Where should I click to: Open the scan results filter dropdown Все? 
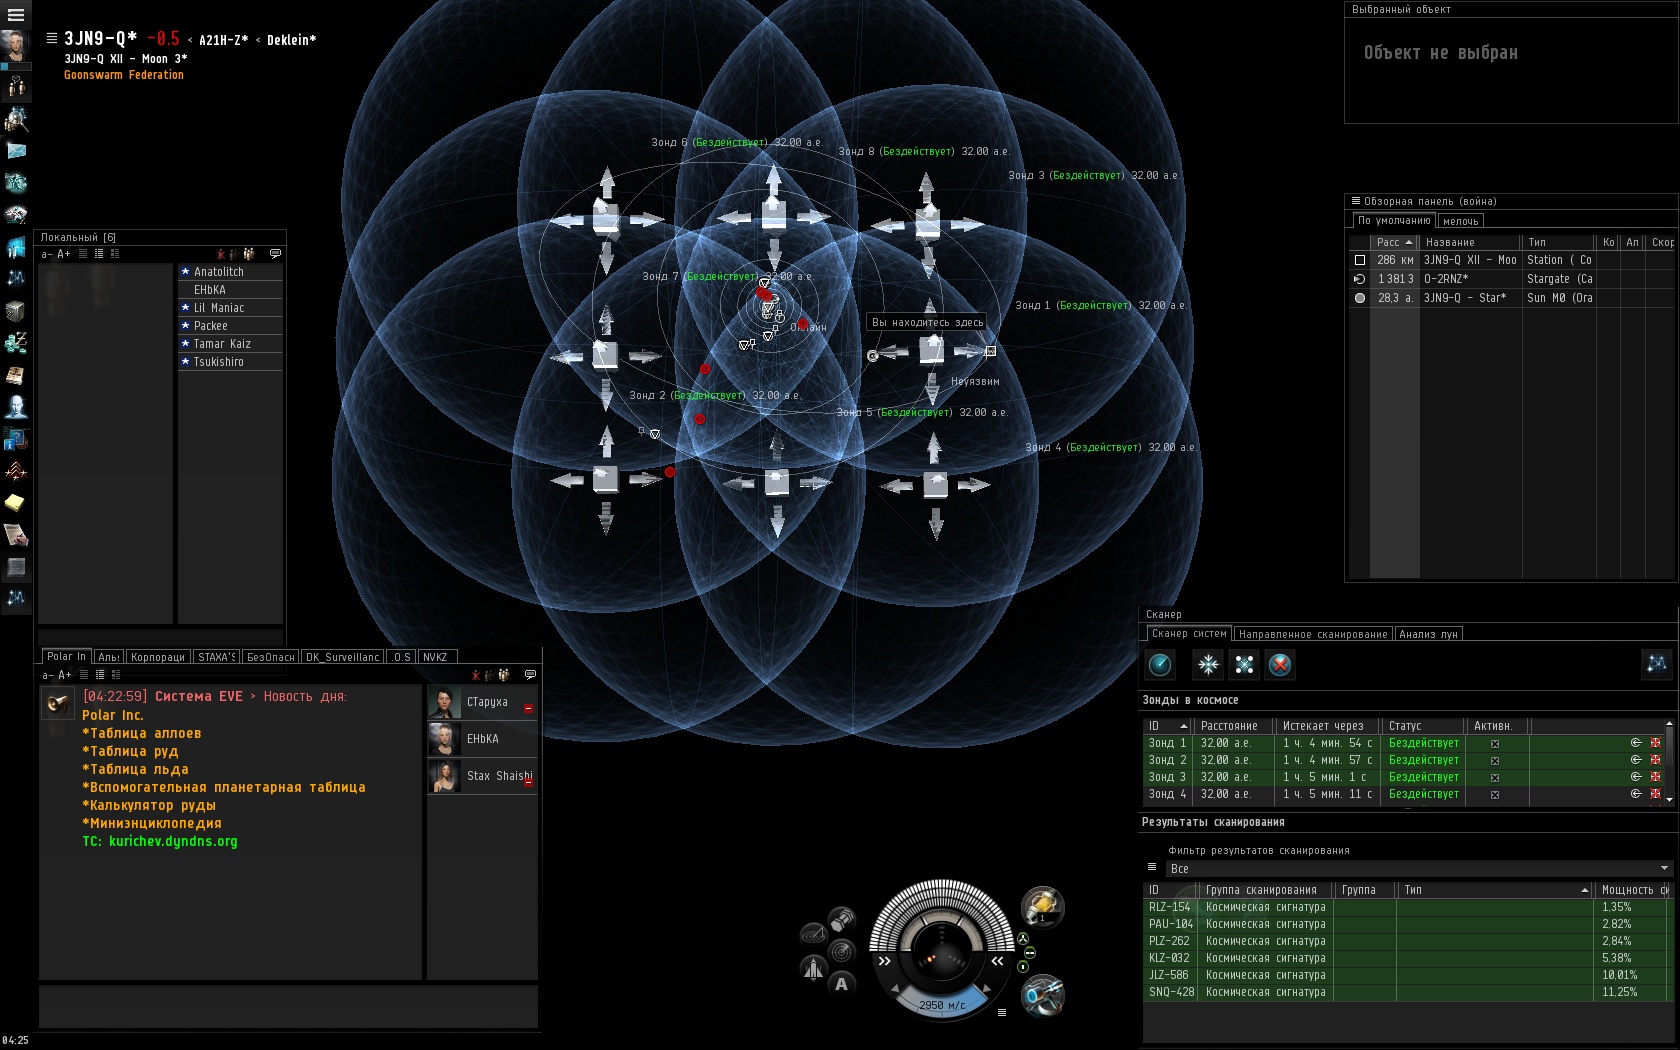click(x=1419, y=868)
